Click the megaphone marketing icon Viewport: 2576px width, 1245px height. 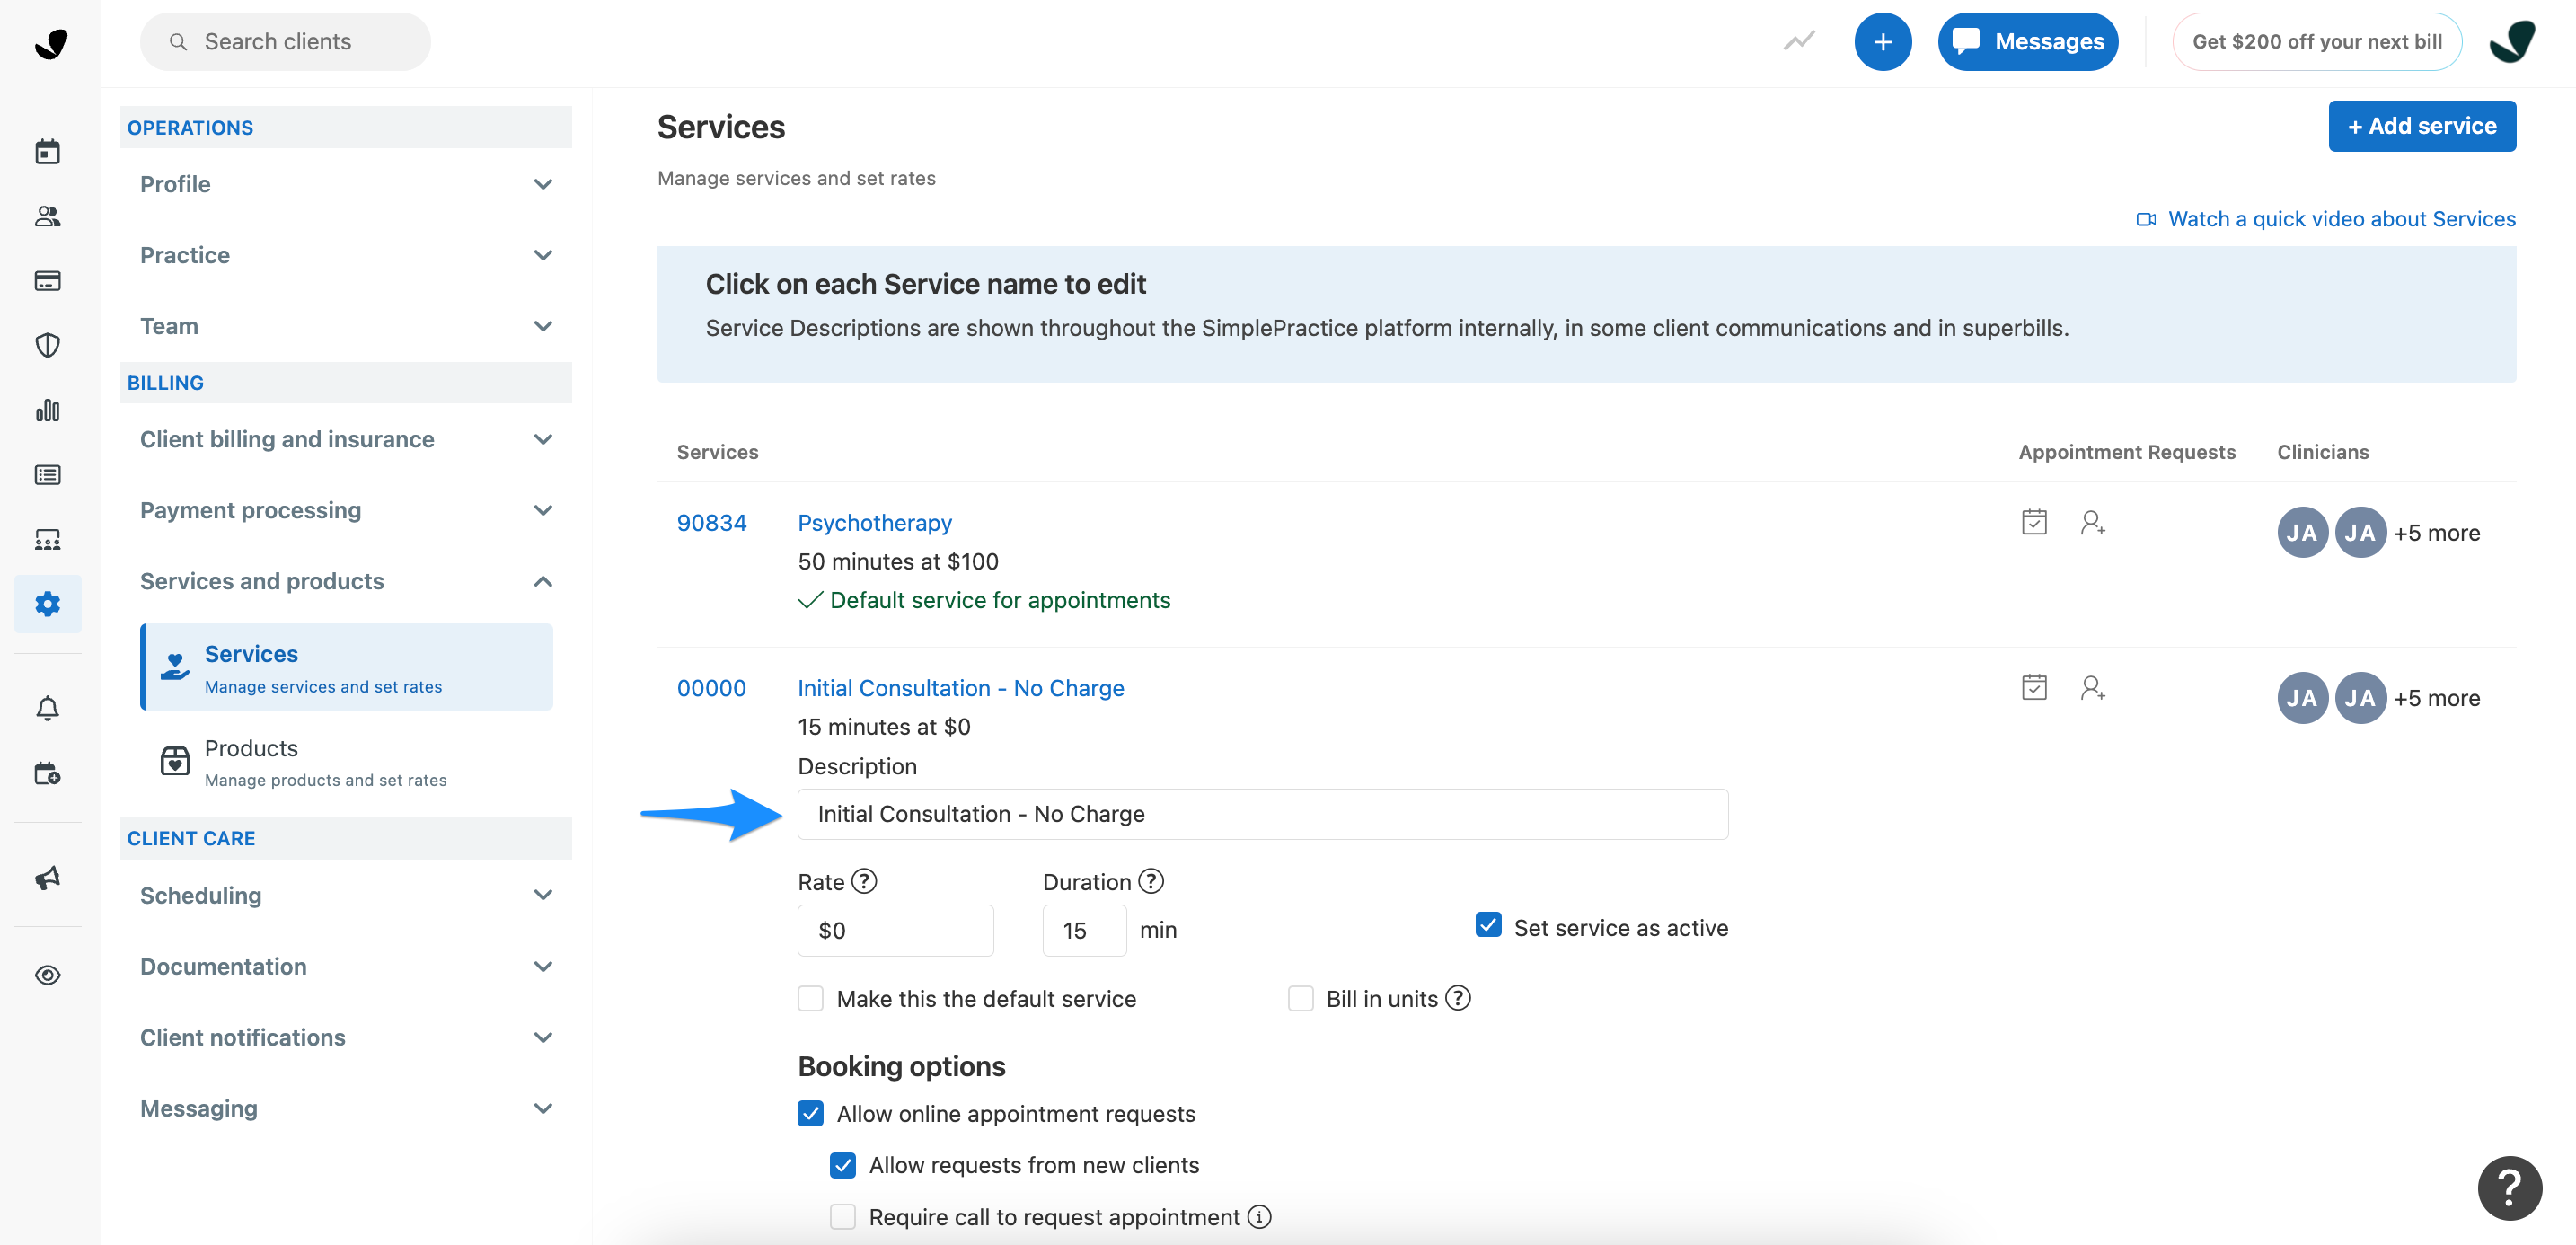47,878
